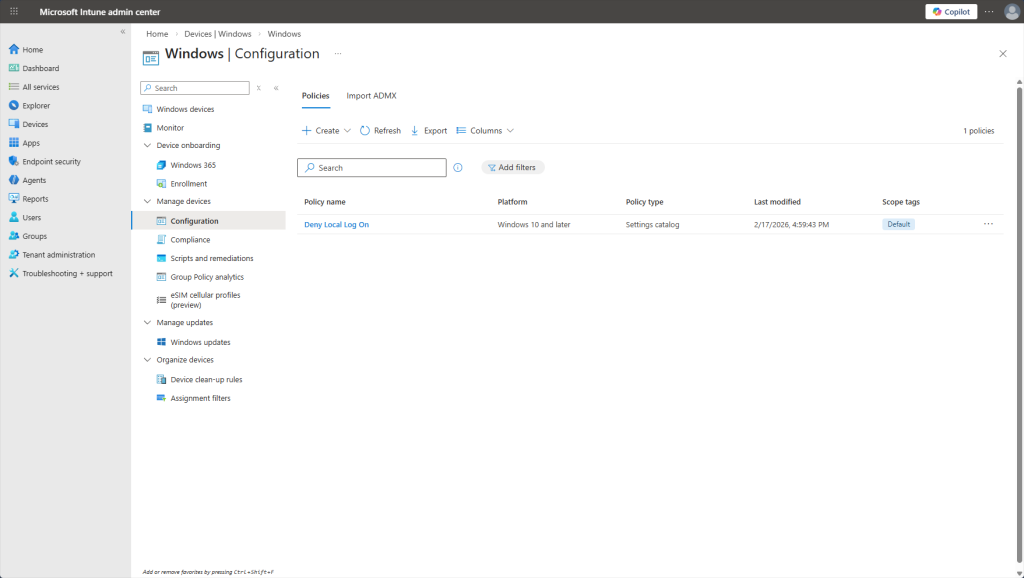1024x578 pixels.
Task: Switch to the Import ADMX tab
Action: 371,96
